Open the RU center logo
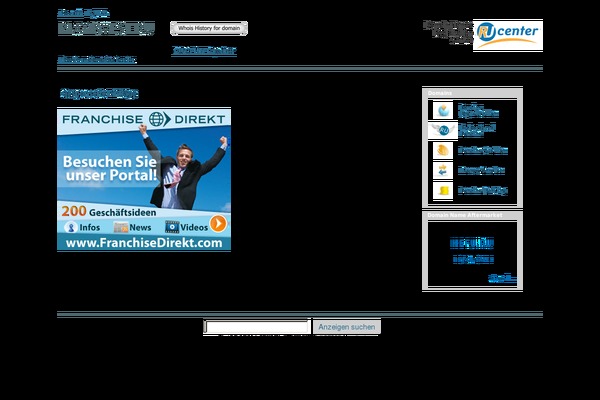The width and height of the screenshot is (600, 400). (508, 35)
